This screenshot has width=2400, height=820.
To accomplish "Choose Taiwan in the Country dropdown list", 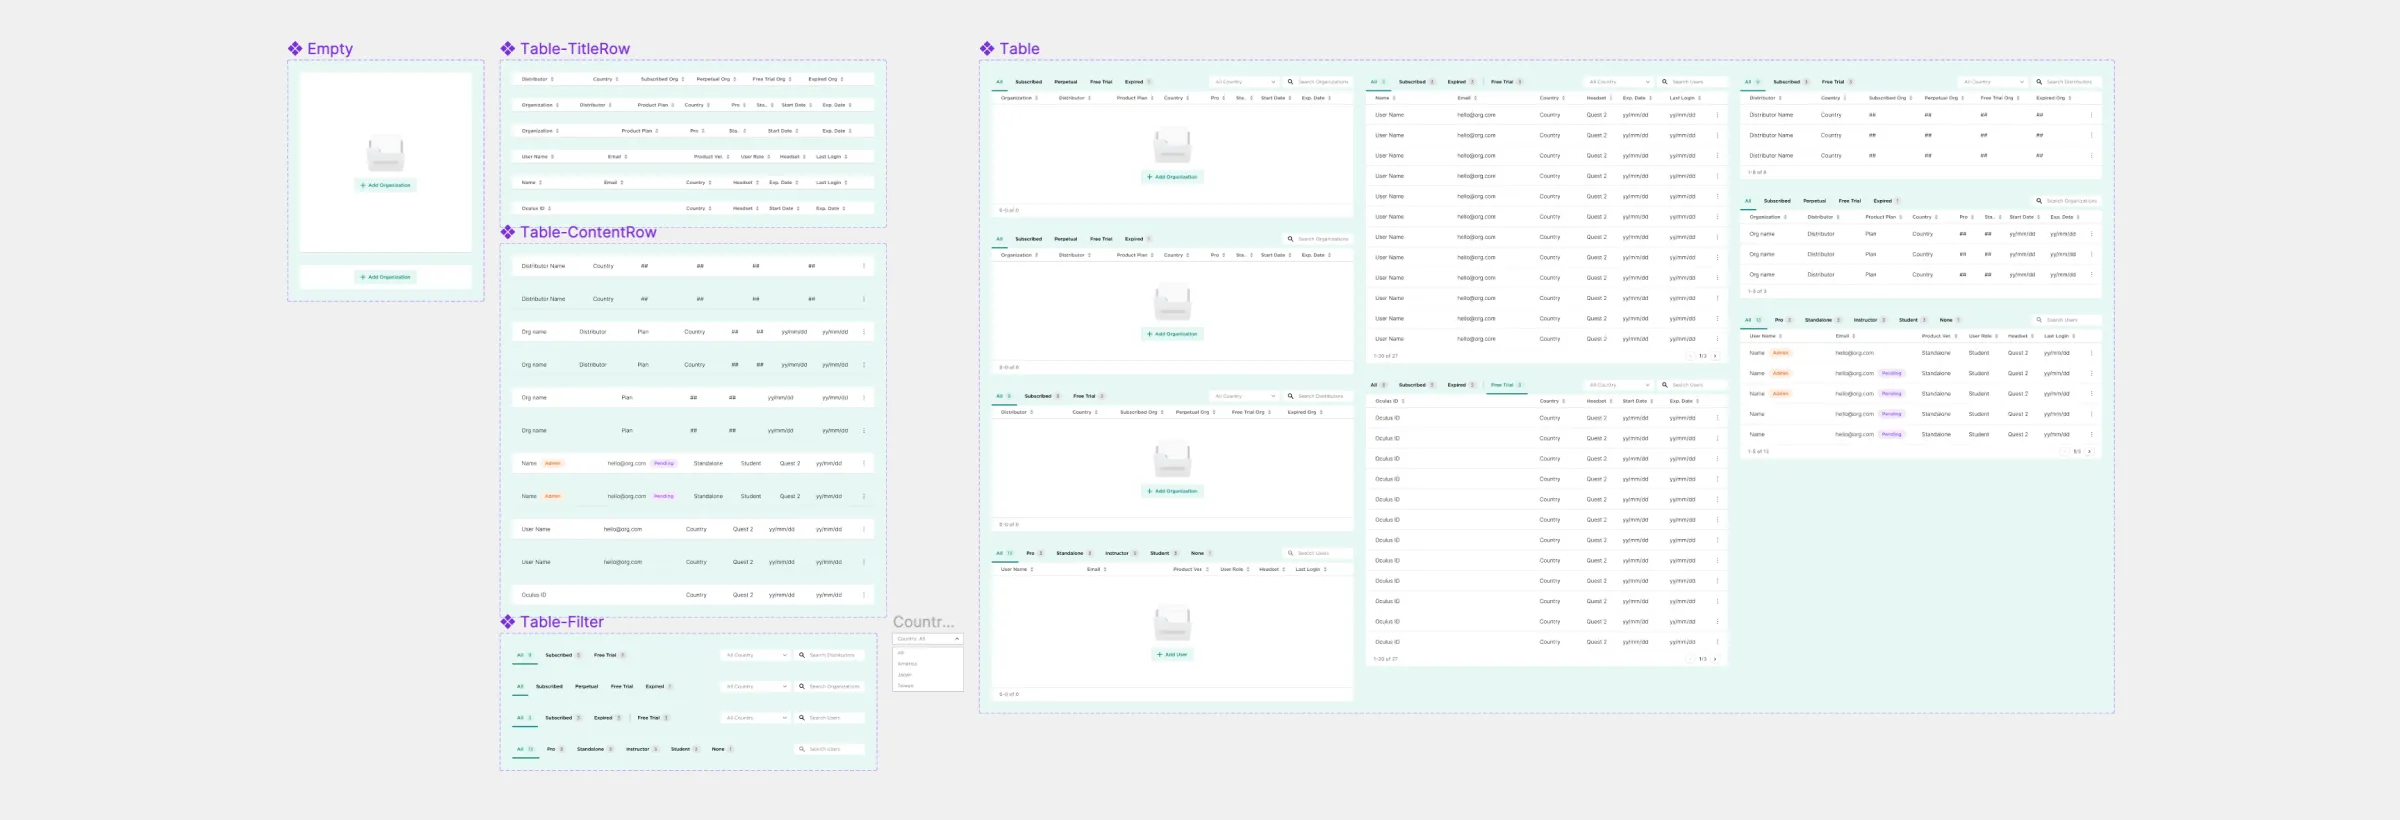I will click(905, 686).
